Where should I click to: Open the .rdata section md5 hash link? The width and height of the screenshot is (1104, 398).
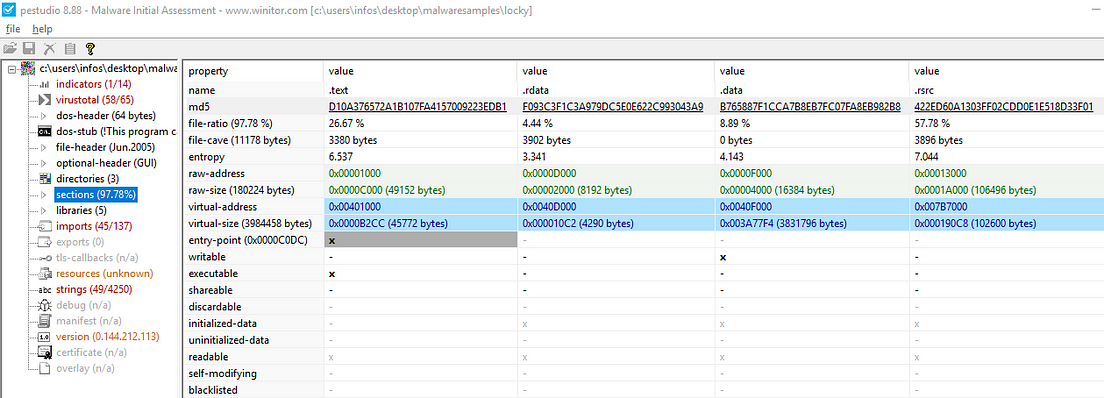(x=613, y=106)
